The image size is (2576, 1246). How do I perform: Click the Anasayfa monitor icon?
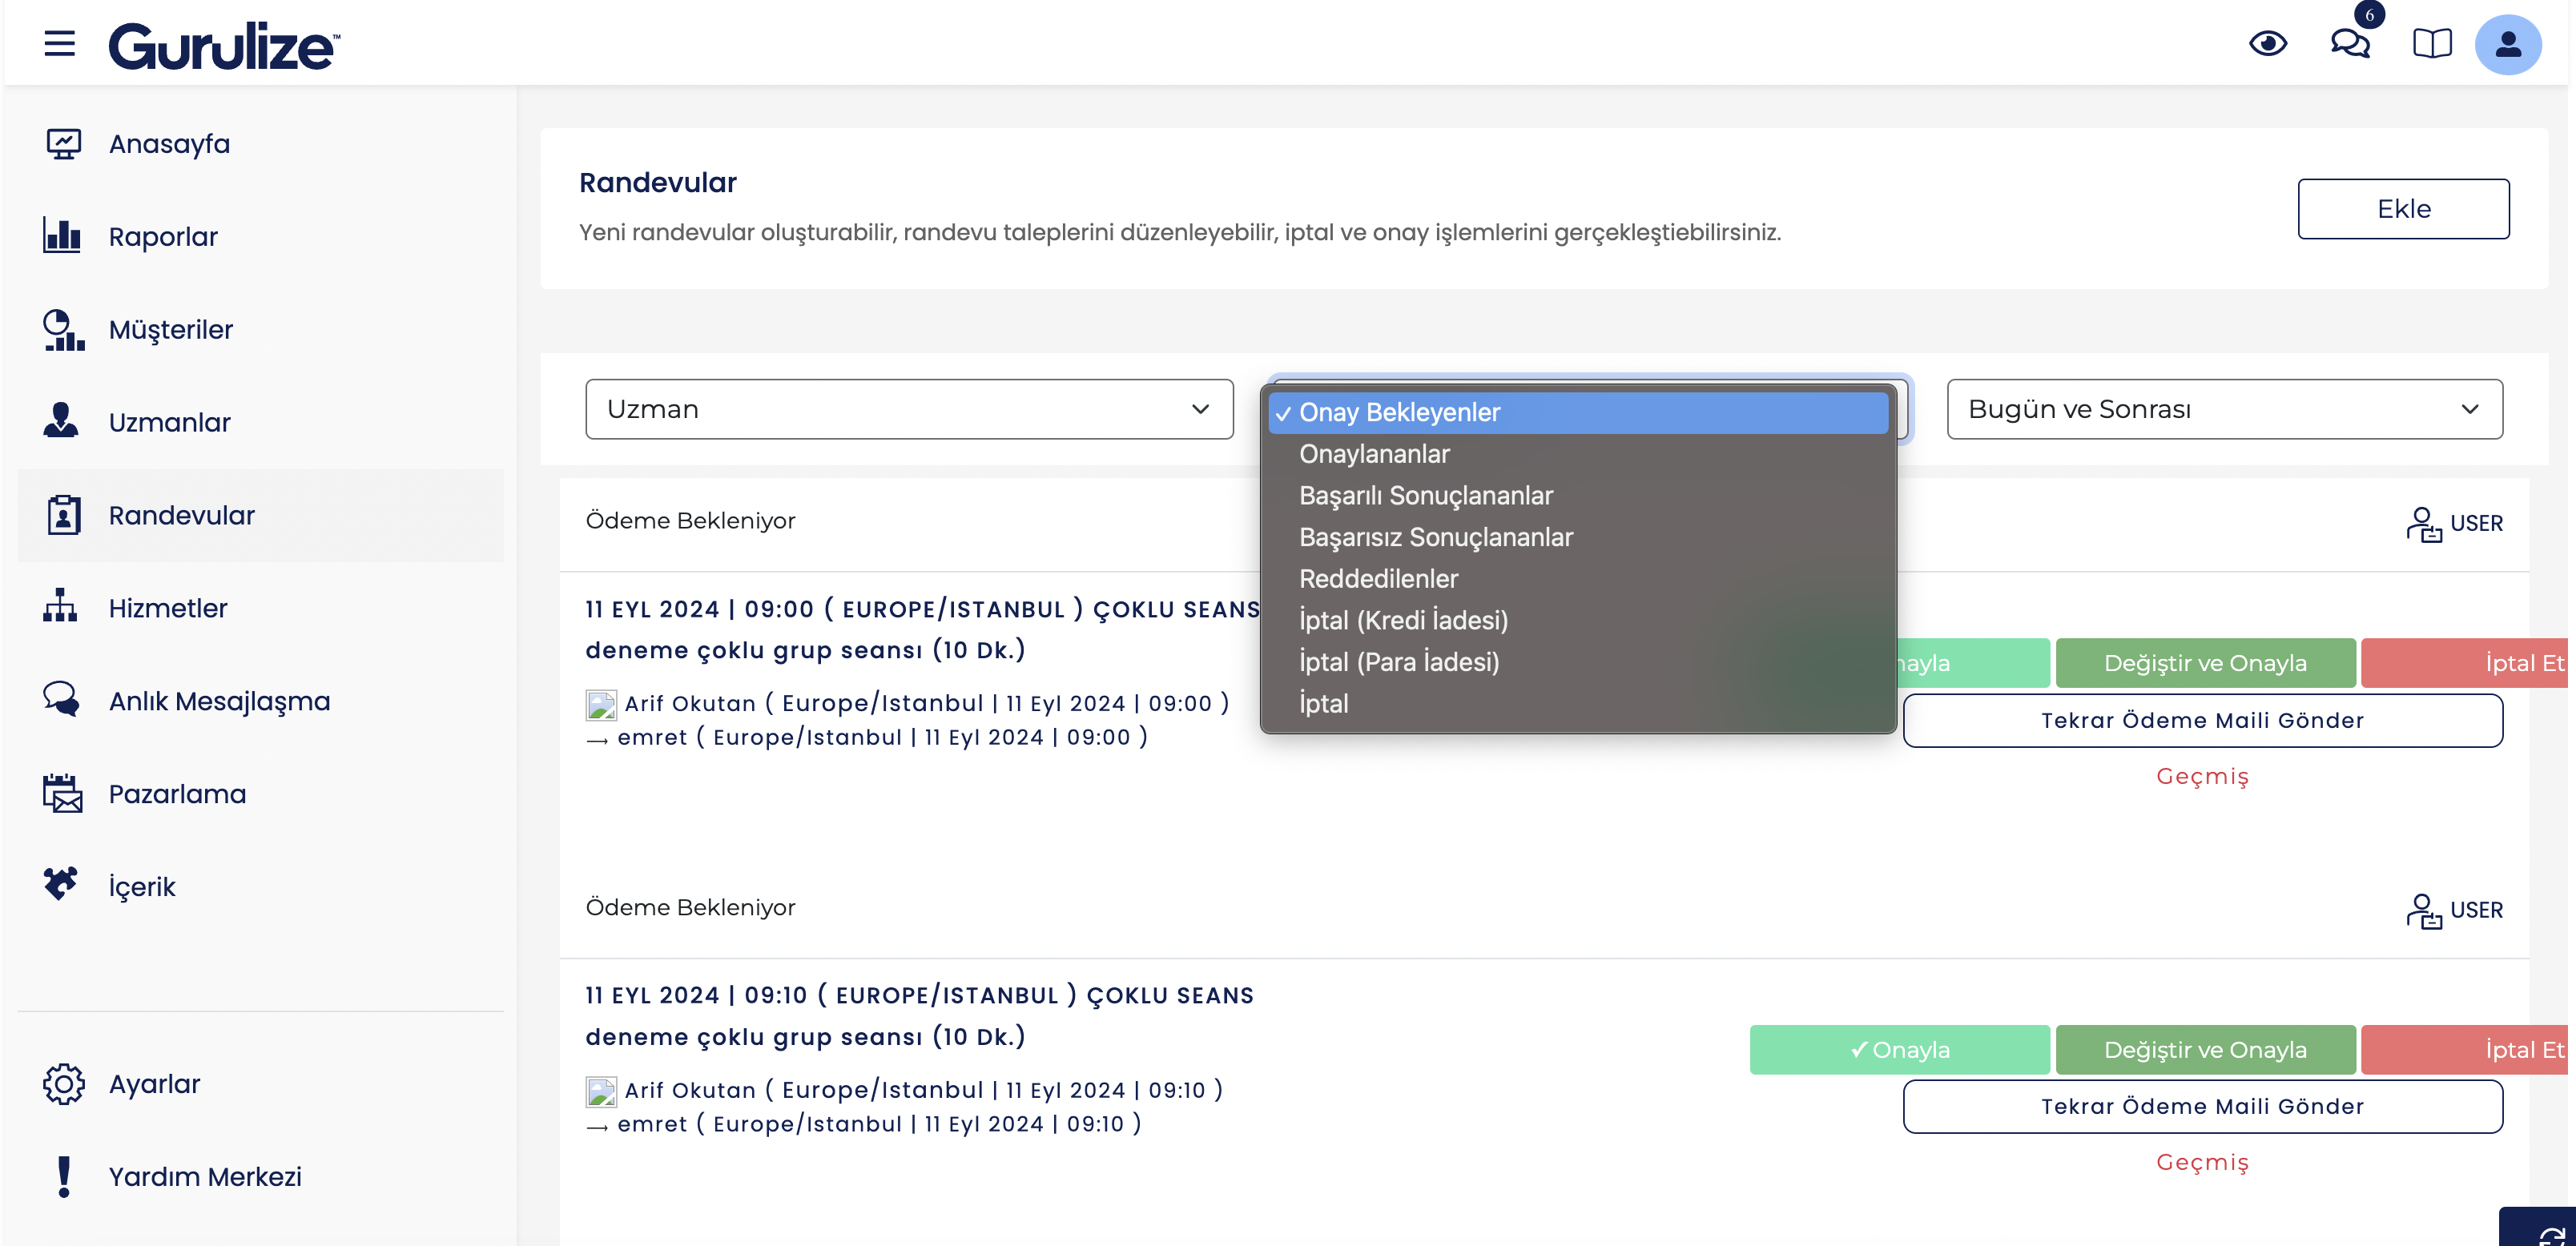tap(63, 144)
